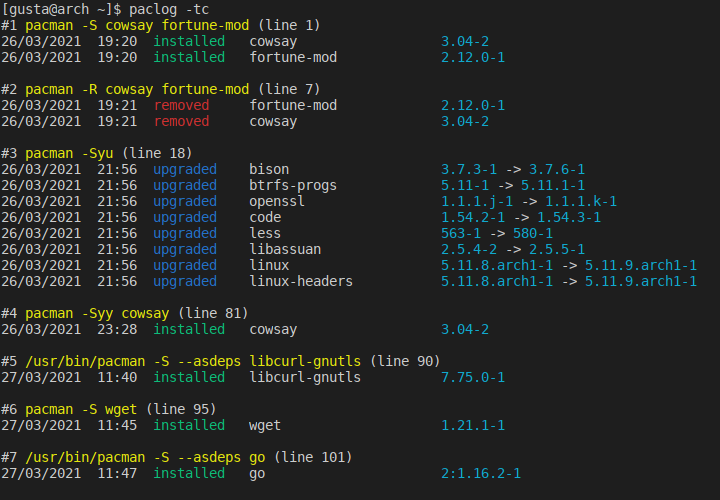The height and width of the screenshot is (500, 720).
Task: Select transaction header #1 pacman -S cowsay fortune-mod
Action: [160, 25]
